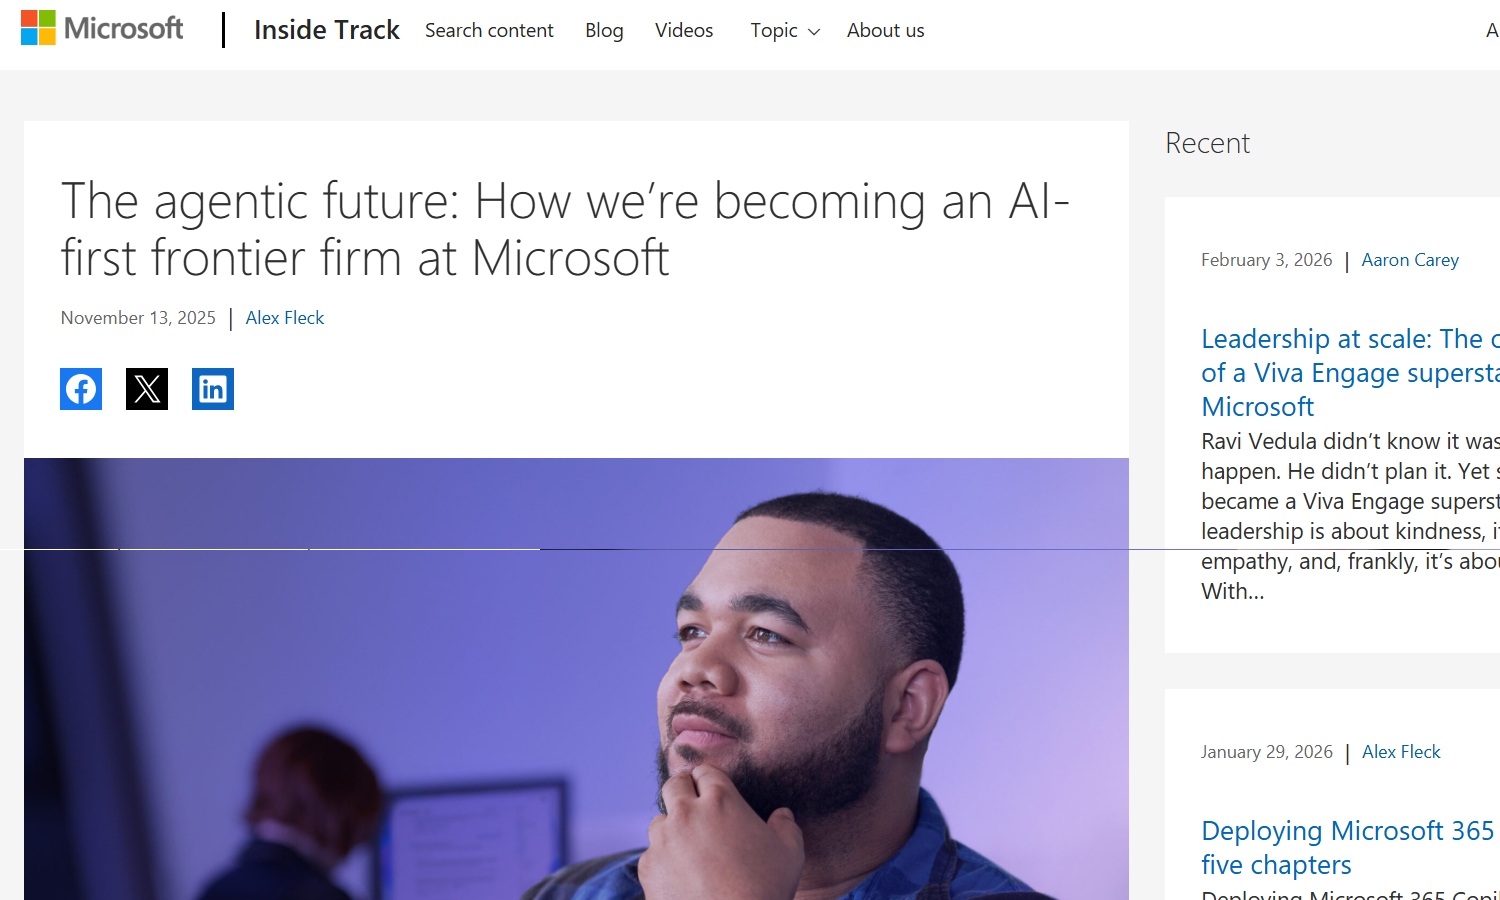This screenshot has height=900, width=1500.
Task: Open Search content in navigation
Action: [x=489, y=31]
